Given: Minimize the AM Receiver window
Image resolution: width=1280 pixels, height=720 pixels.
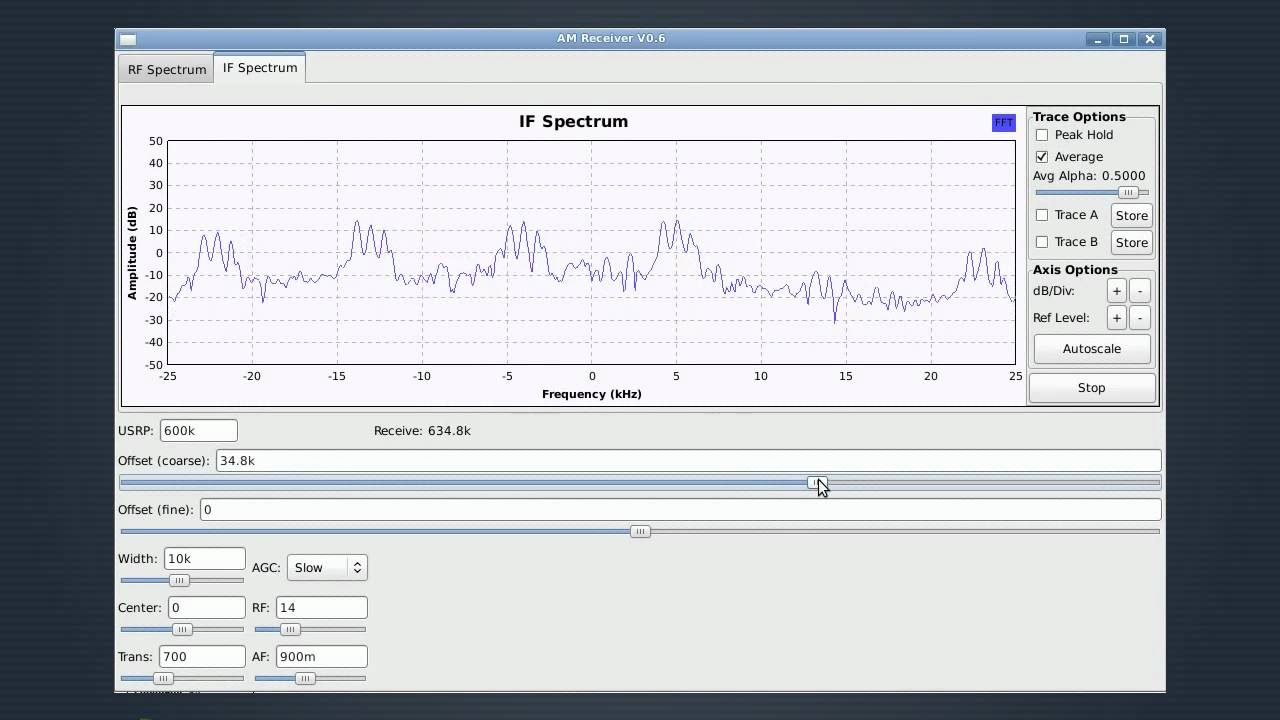Looking at the screenshot, I should [x=1098, y=39].
